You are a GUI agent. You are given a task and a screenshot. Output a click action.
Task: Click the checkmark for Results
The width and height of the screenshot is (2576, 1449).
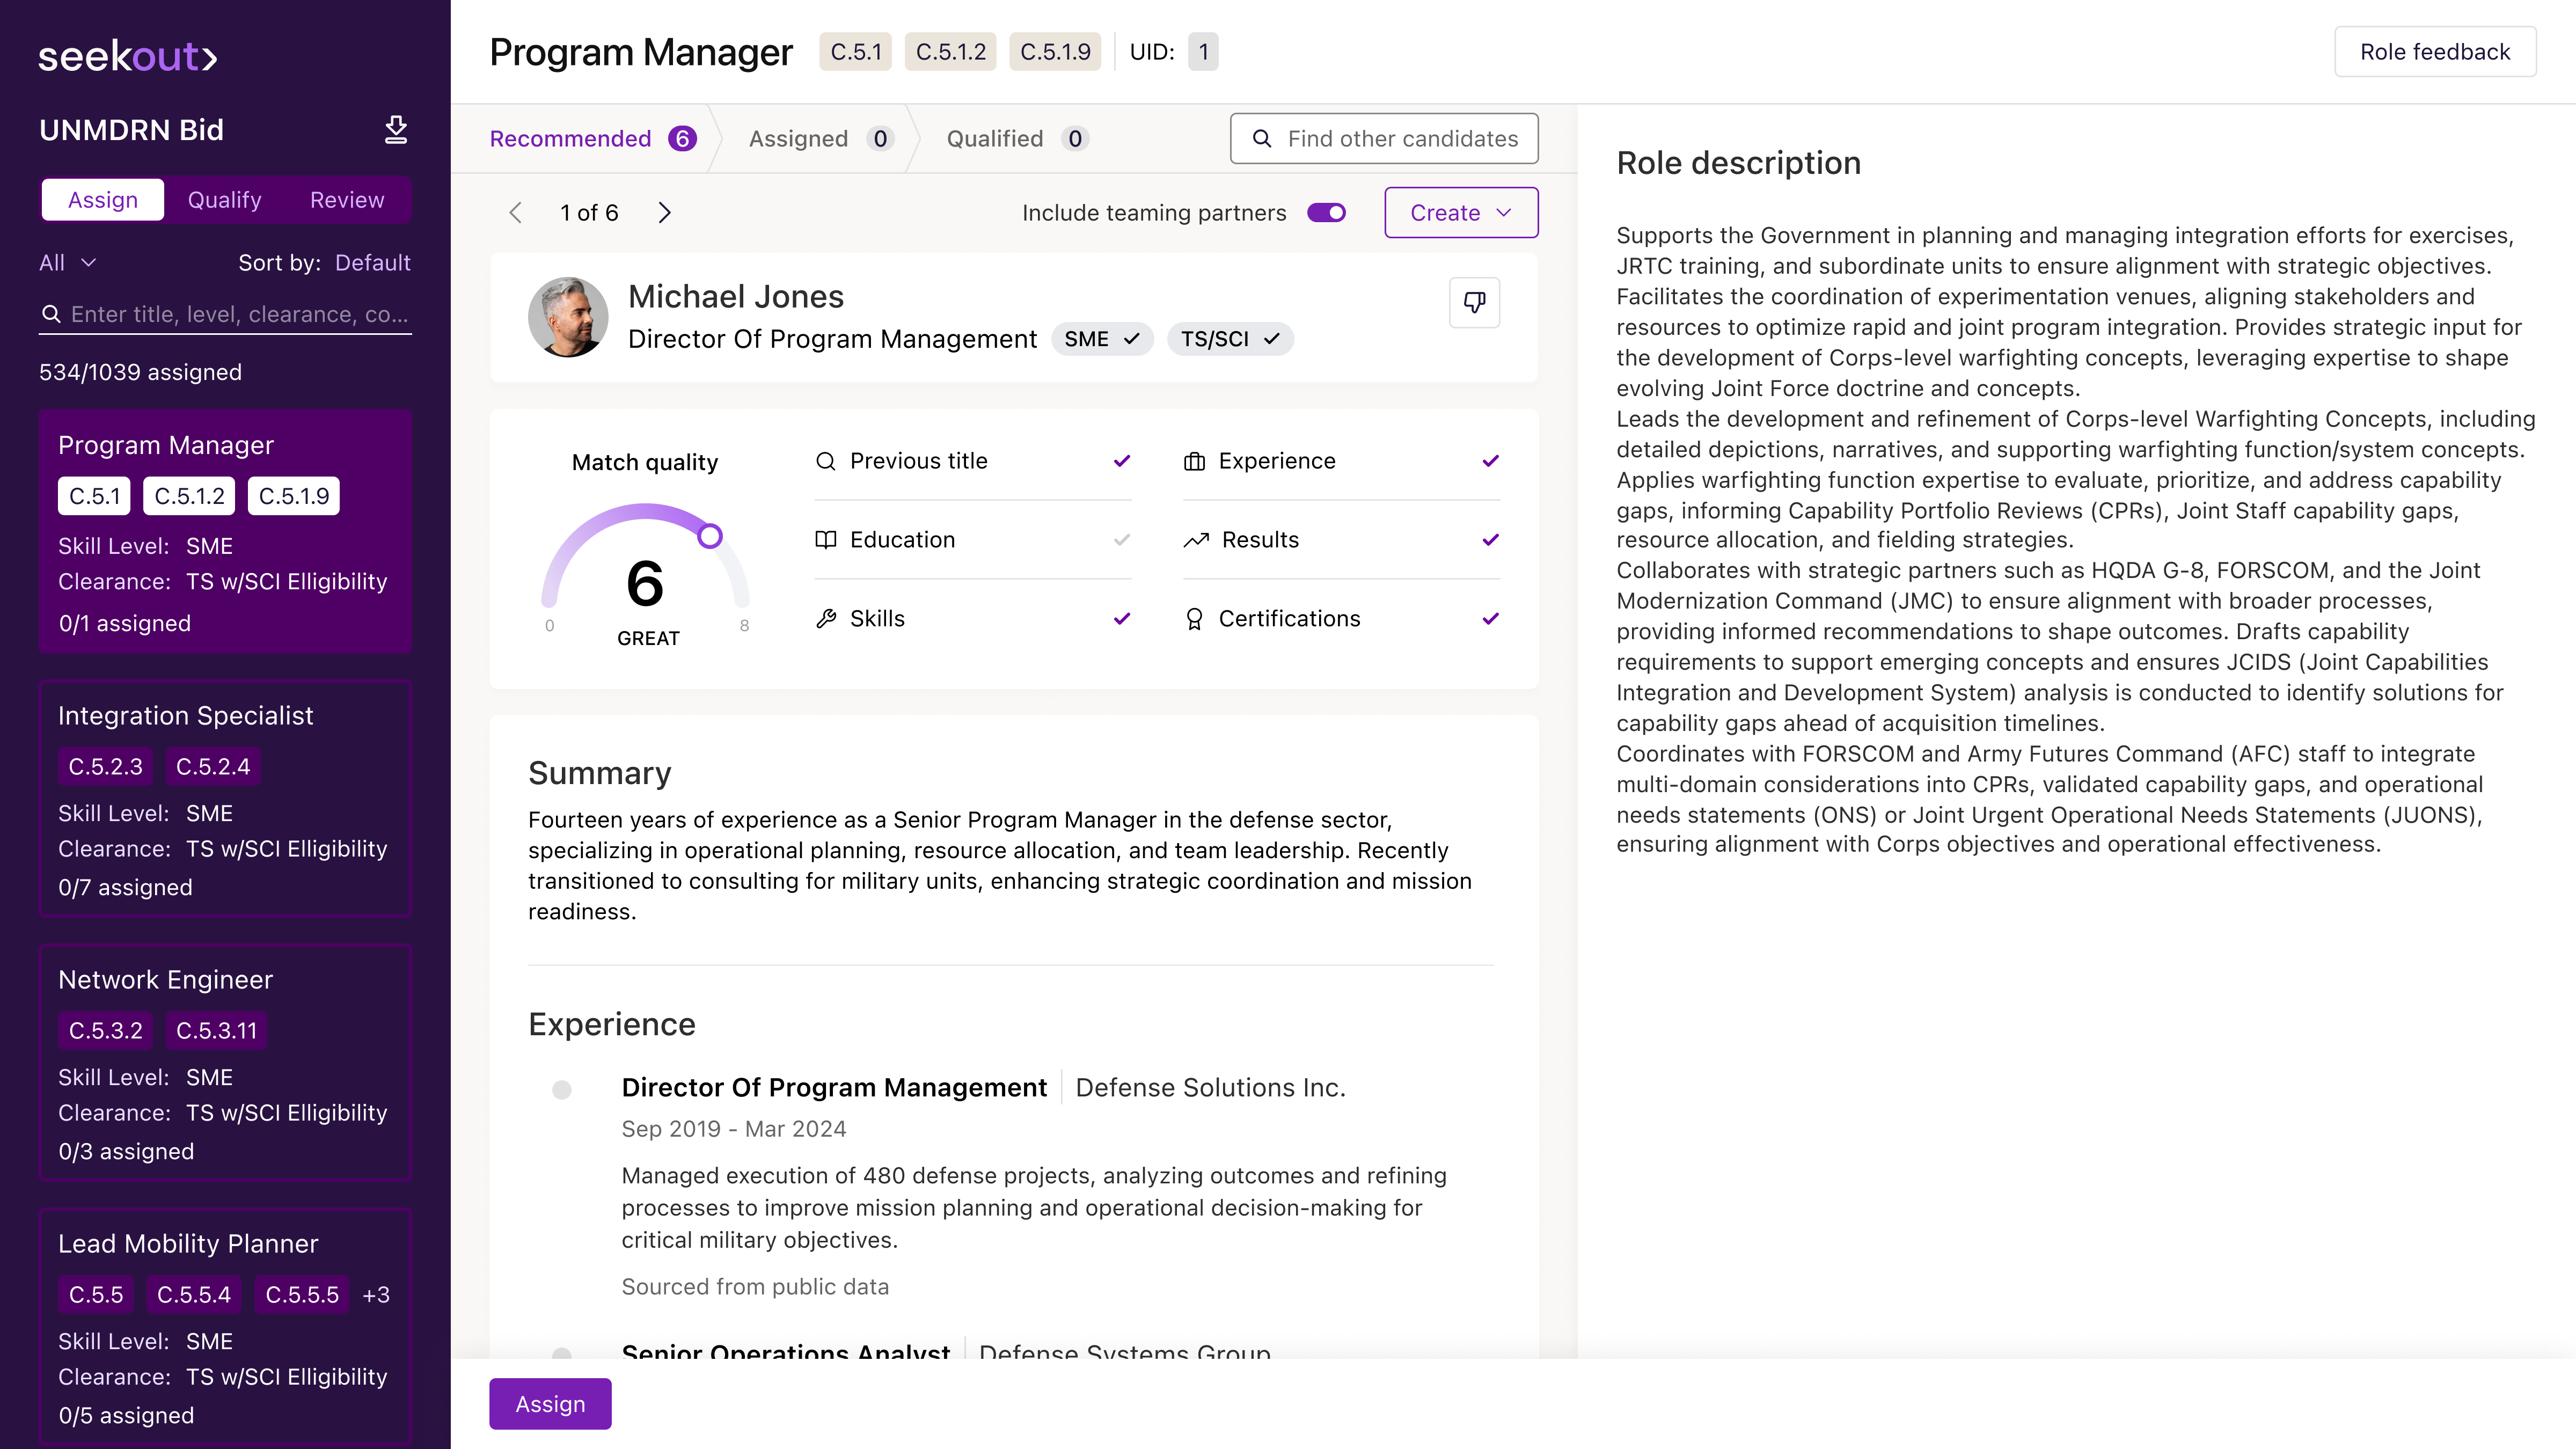click(x=1491, y=540)
